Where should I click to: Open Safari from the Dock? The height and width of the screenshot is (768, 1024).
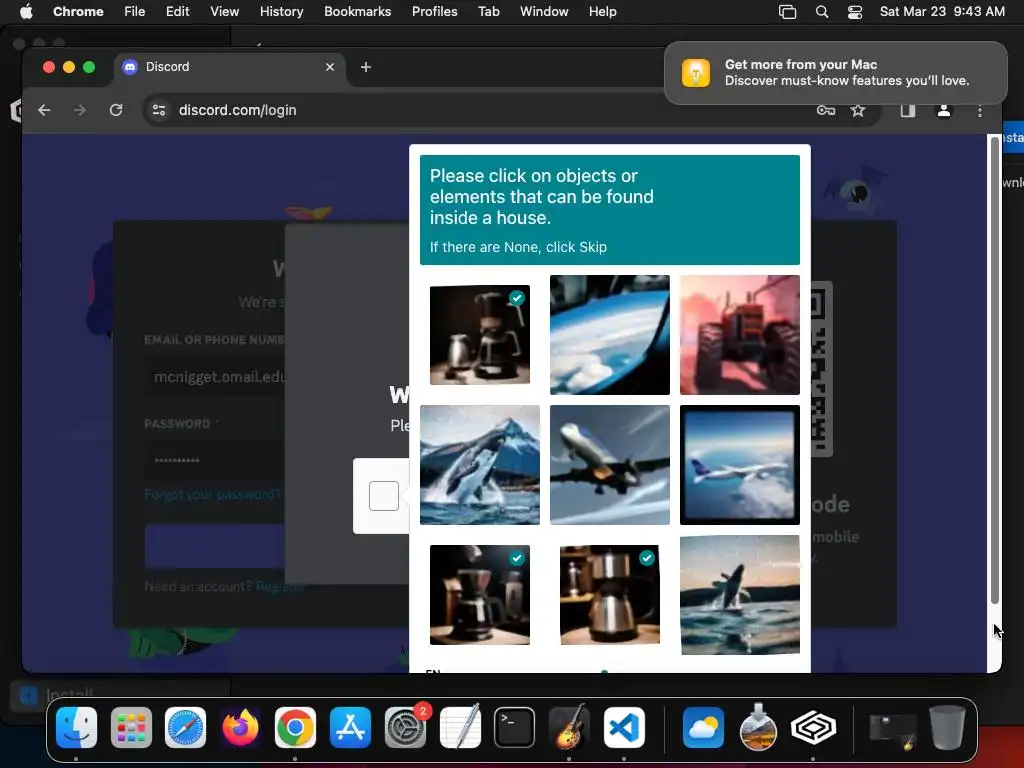(x=185, y=727)
